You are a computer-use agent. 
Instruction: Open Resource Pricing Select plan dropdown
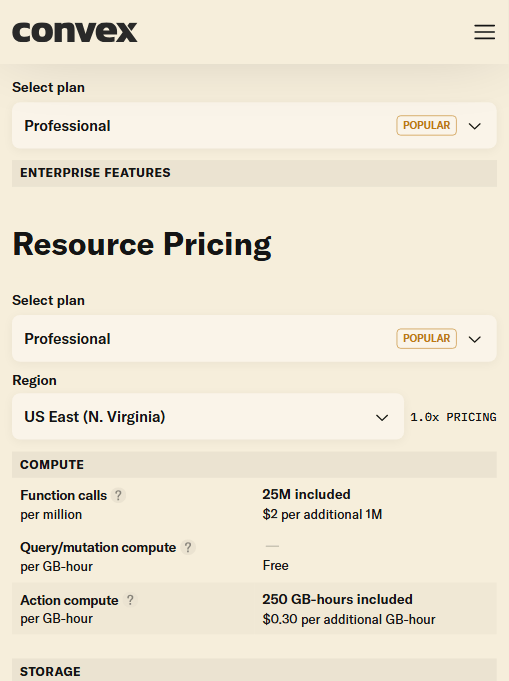tap(254, 338)
